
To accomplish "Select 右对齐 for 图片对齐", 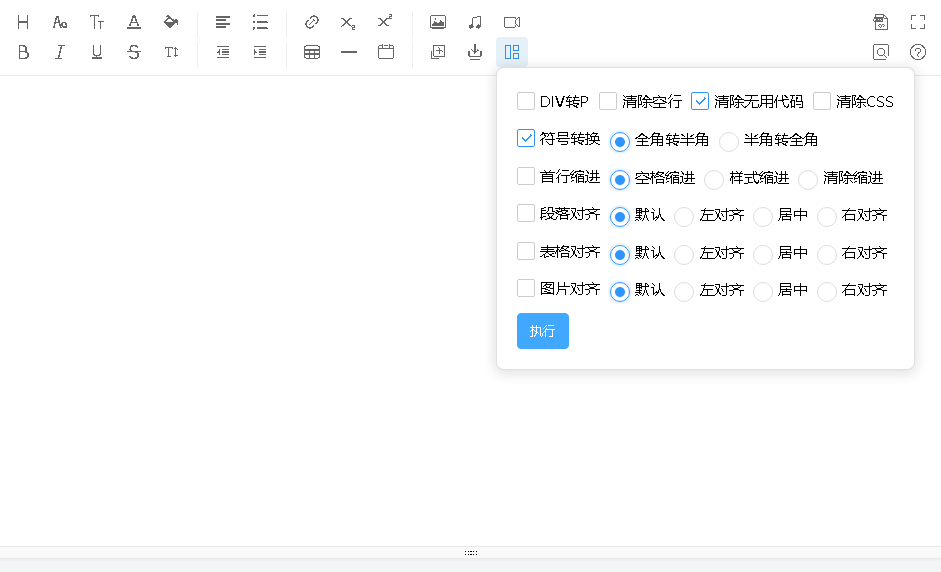I will pyautogui.click(x=826, y=292).
